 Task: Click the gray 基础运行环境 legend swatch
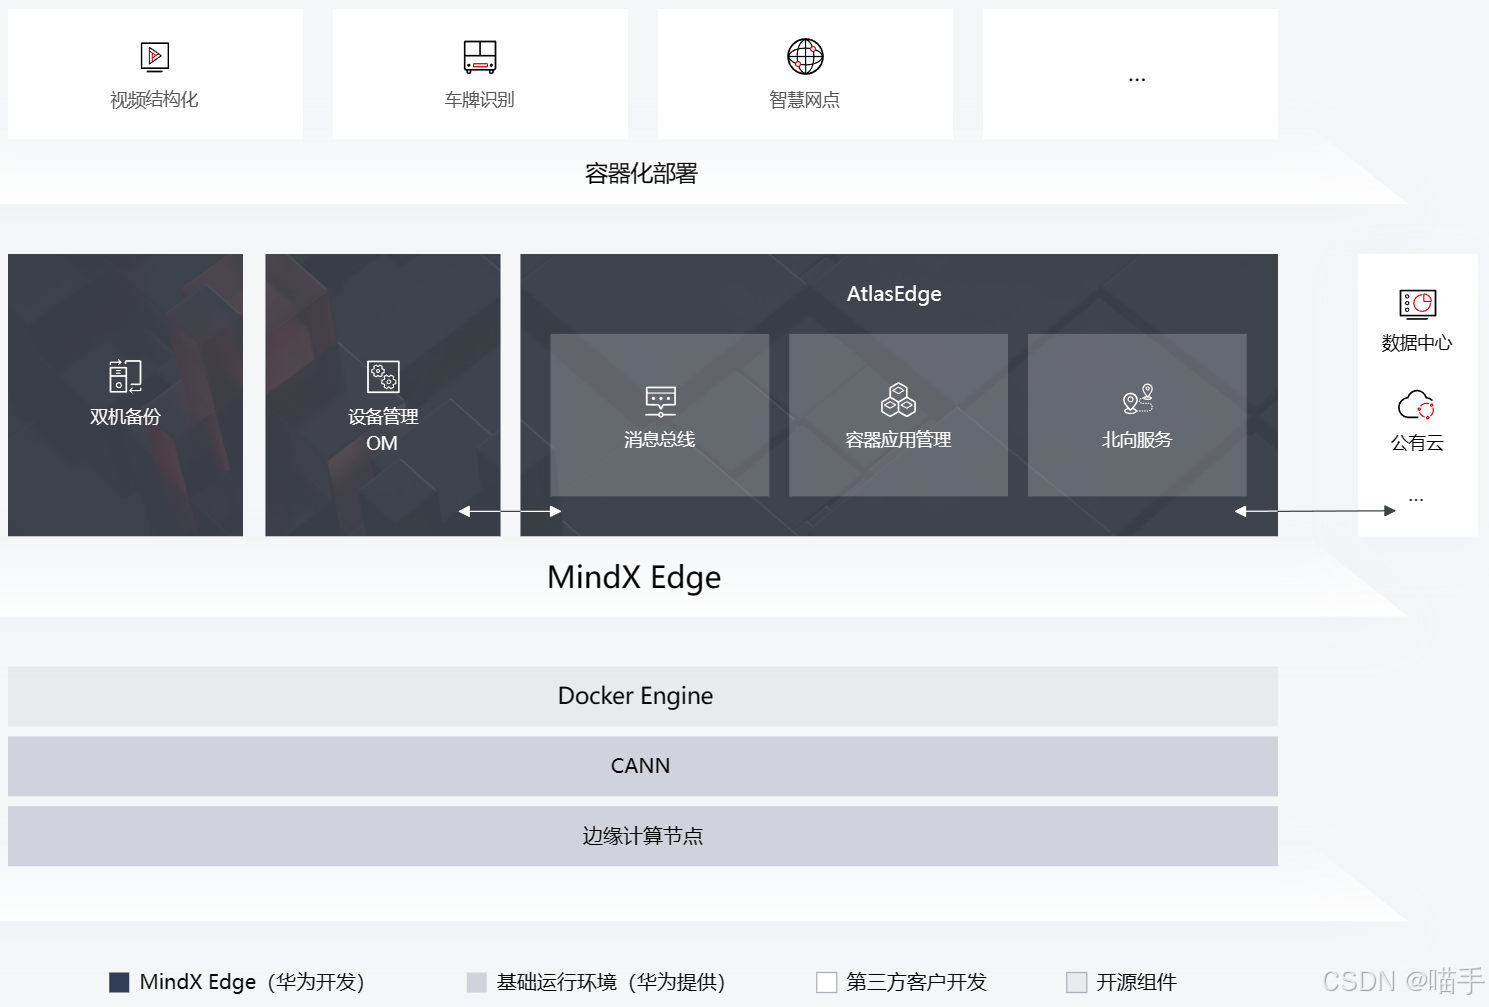(477, 982)
